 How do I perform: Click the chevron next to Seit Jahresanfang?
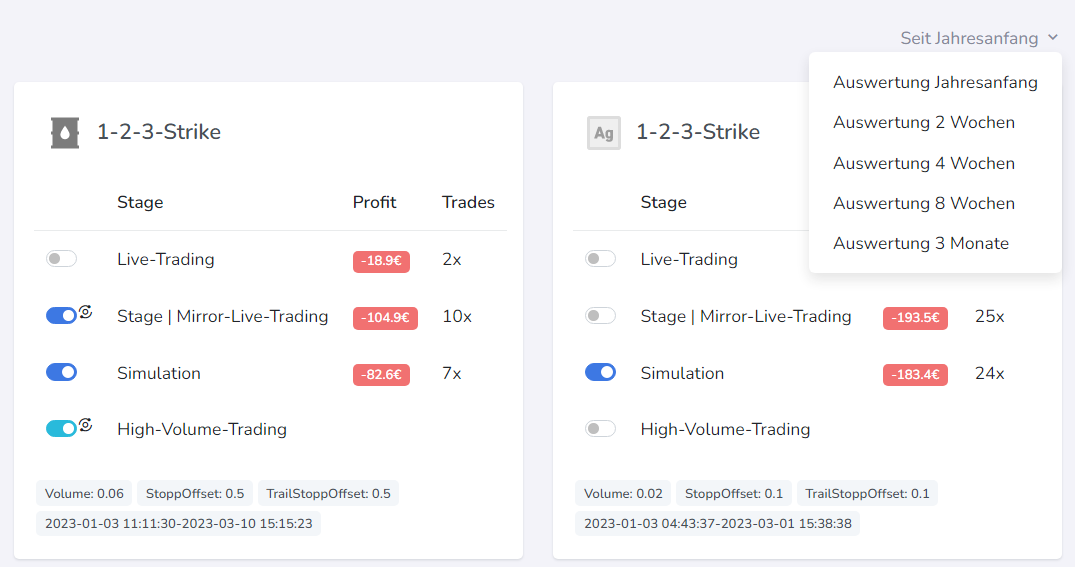(1053, 38)
